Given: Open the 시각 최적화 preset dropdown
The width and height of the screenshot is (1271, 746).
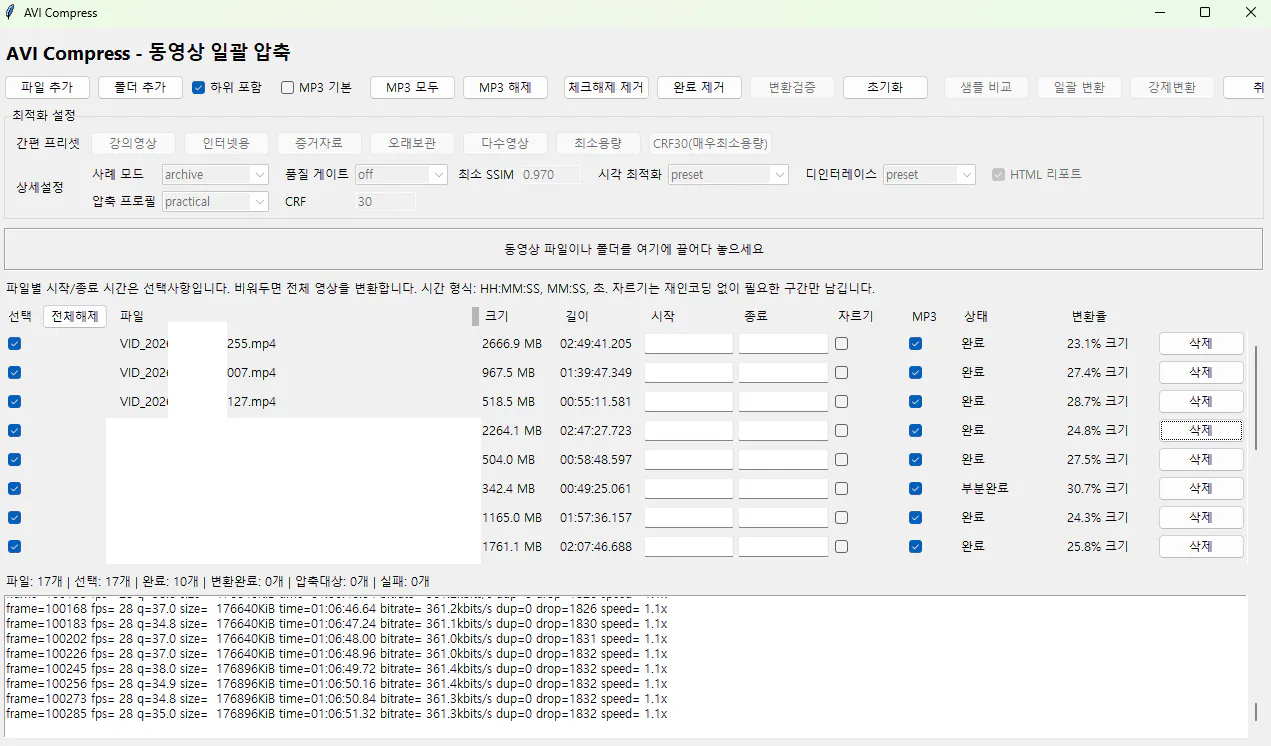Looking at the screenshot, I should 728,174.
